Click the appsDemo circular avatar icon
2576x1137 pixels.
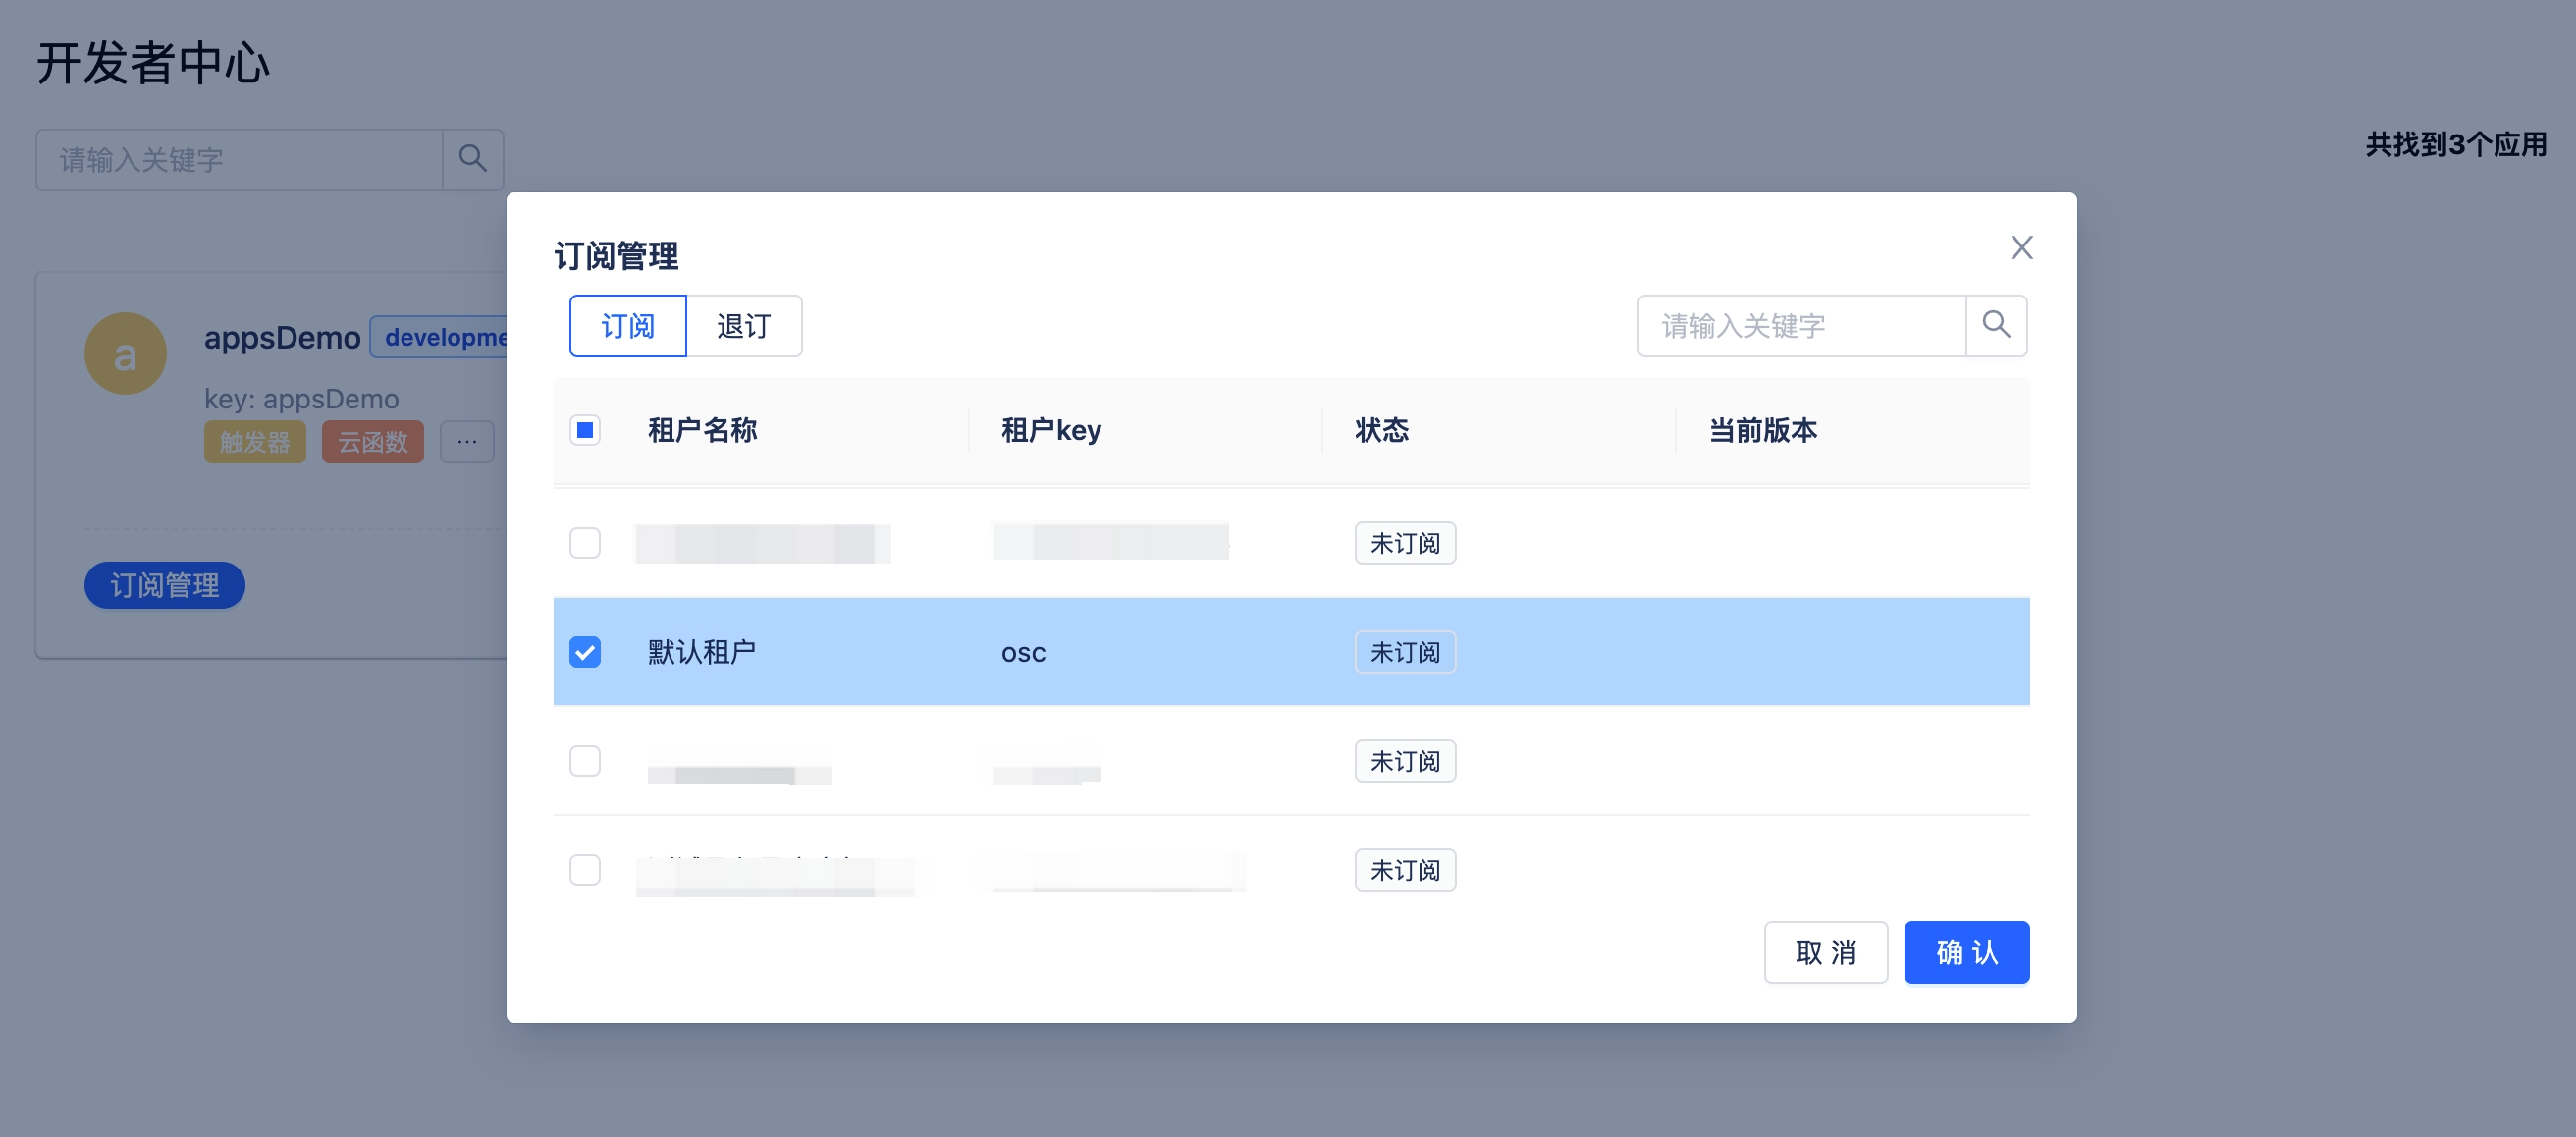pyautogui.click(x=125, y=352)
